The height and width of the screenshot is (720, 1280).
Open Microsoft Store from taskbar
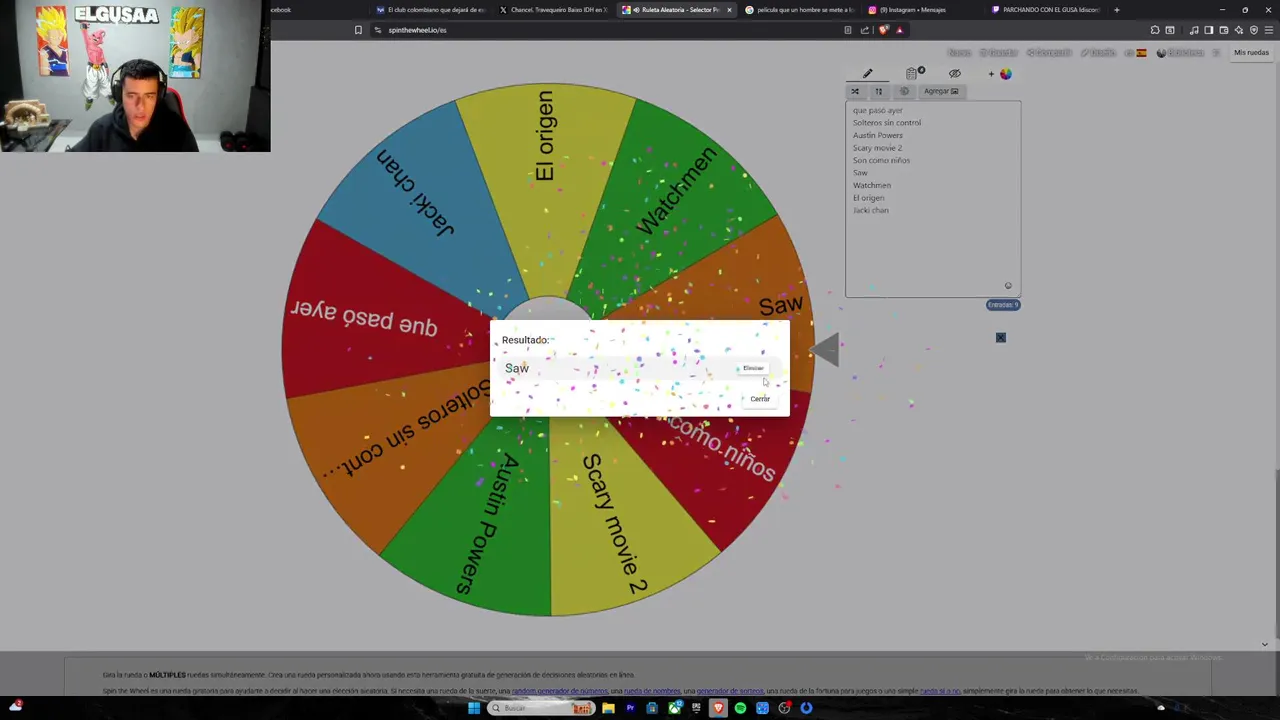pos(652,708)
